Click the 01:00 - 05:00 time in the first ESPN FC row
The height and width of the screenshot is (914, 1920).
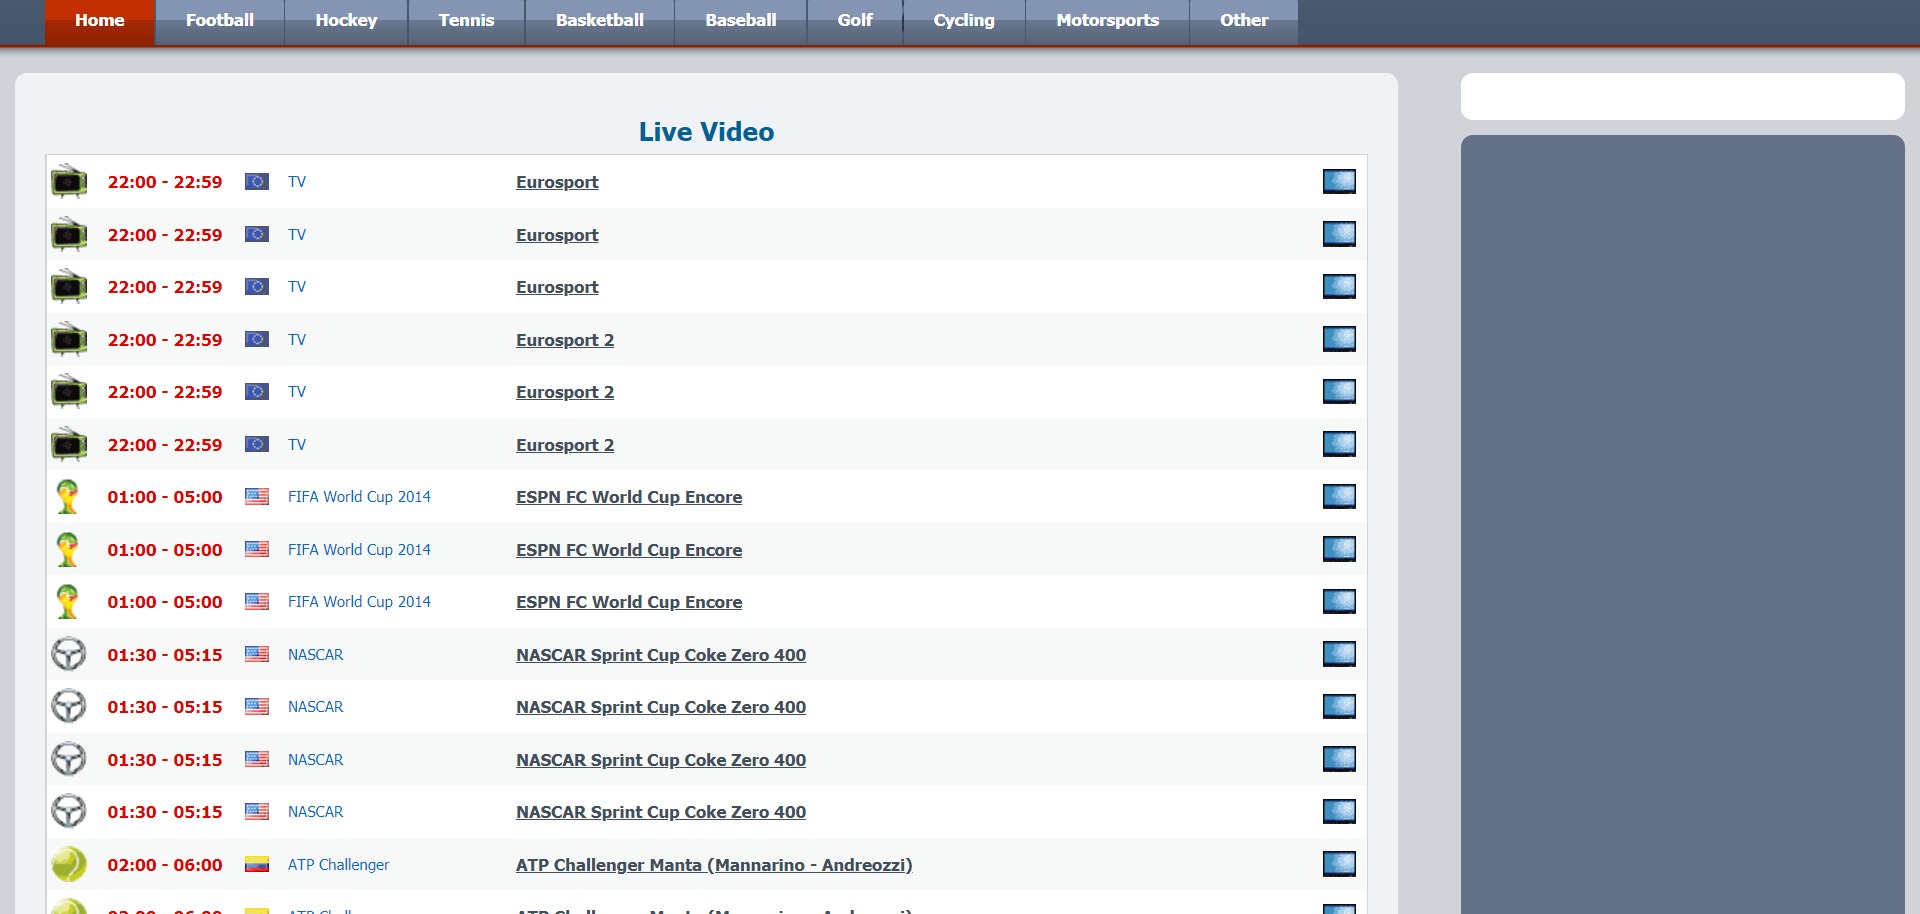165,497
